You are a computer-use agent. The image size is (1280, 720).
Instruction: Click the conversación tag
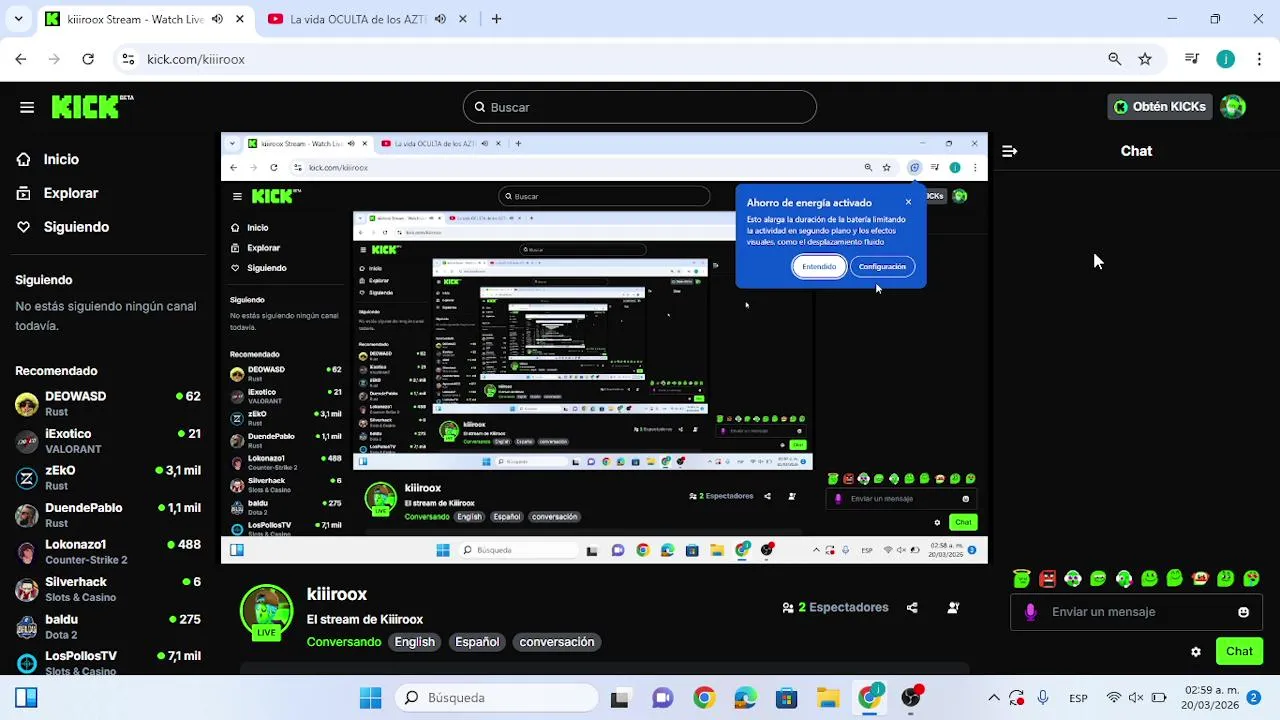pos(557,642)
